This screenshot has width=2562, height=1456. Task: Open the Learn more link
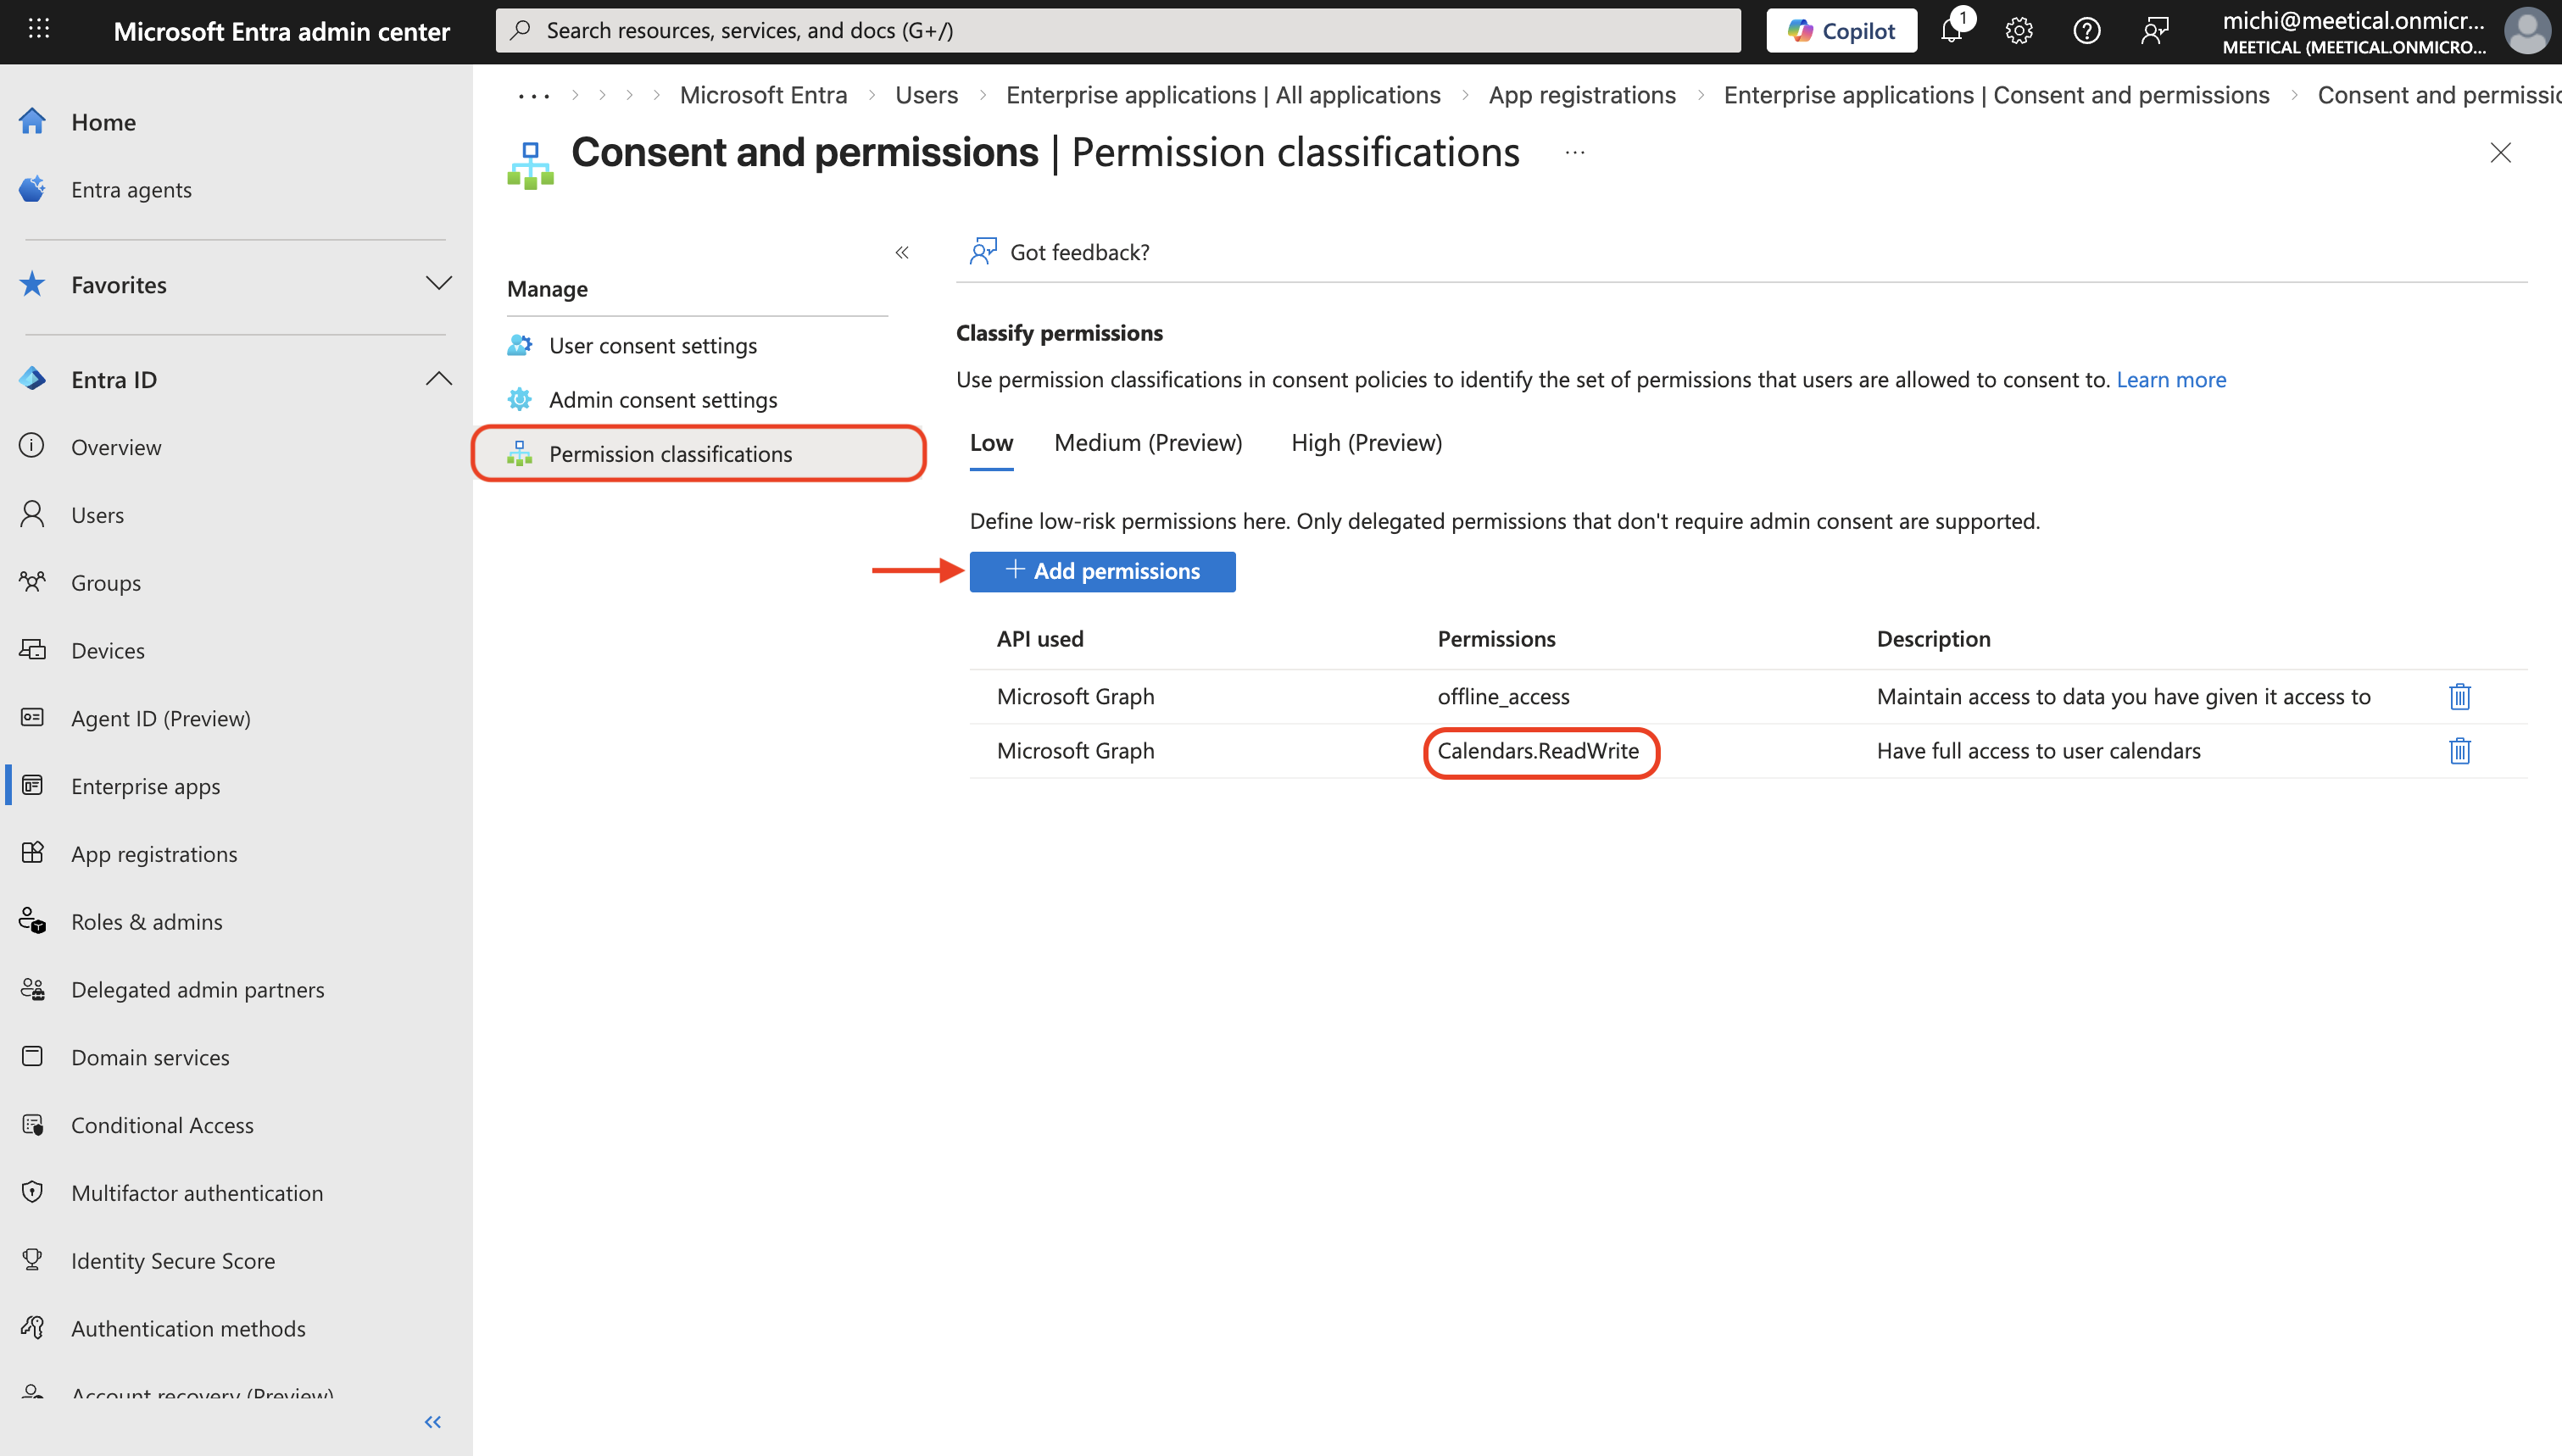click(x=2170, y=379)
